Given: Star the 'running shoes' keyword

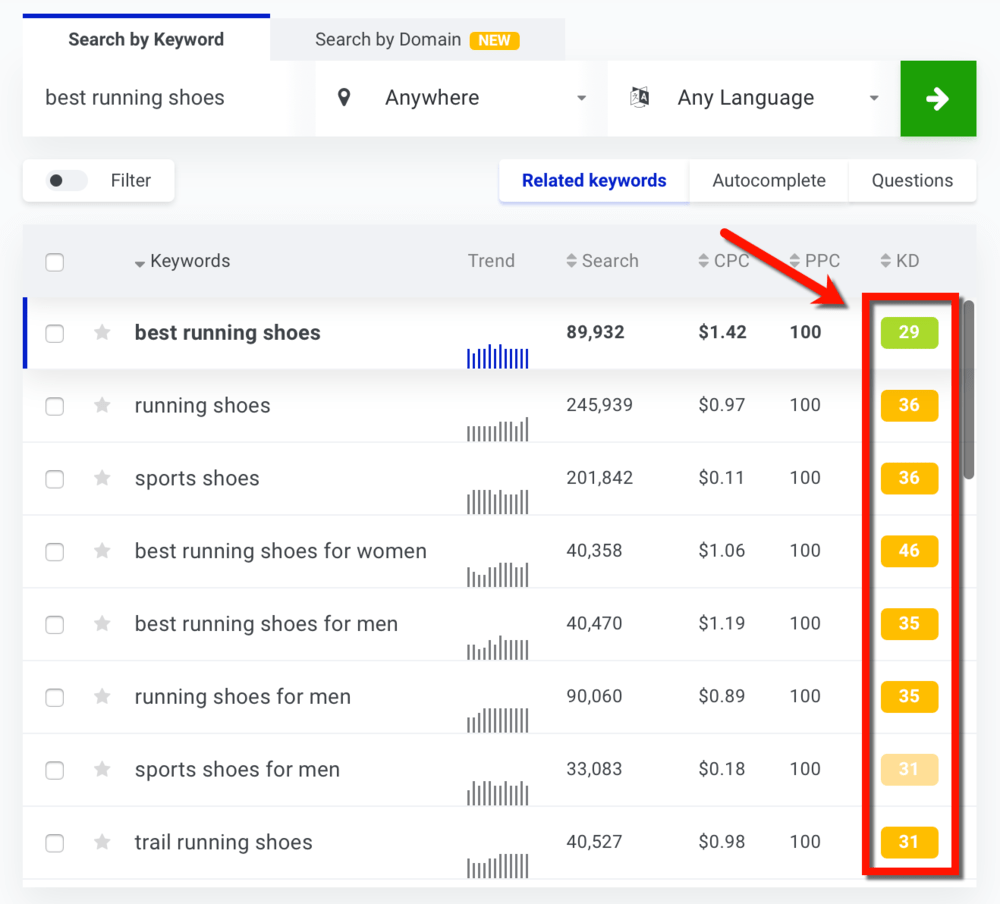Looking at the screenshot, I should coord(101,406).
